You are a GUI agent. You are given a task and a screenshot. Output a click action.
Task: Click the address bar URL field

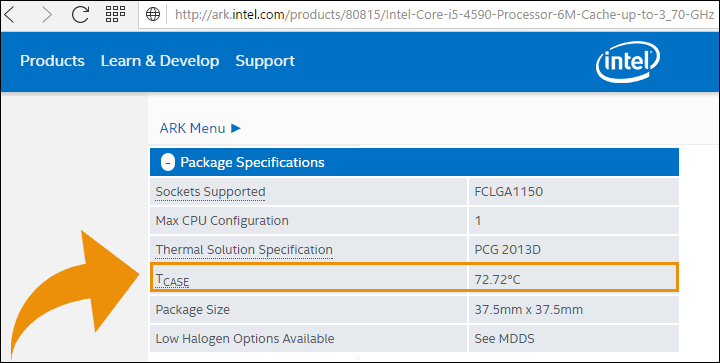[x=443, y=15]
